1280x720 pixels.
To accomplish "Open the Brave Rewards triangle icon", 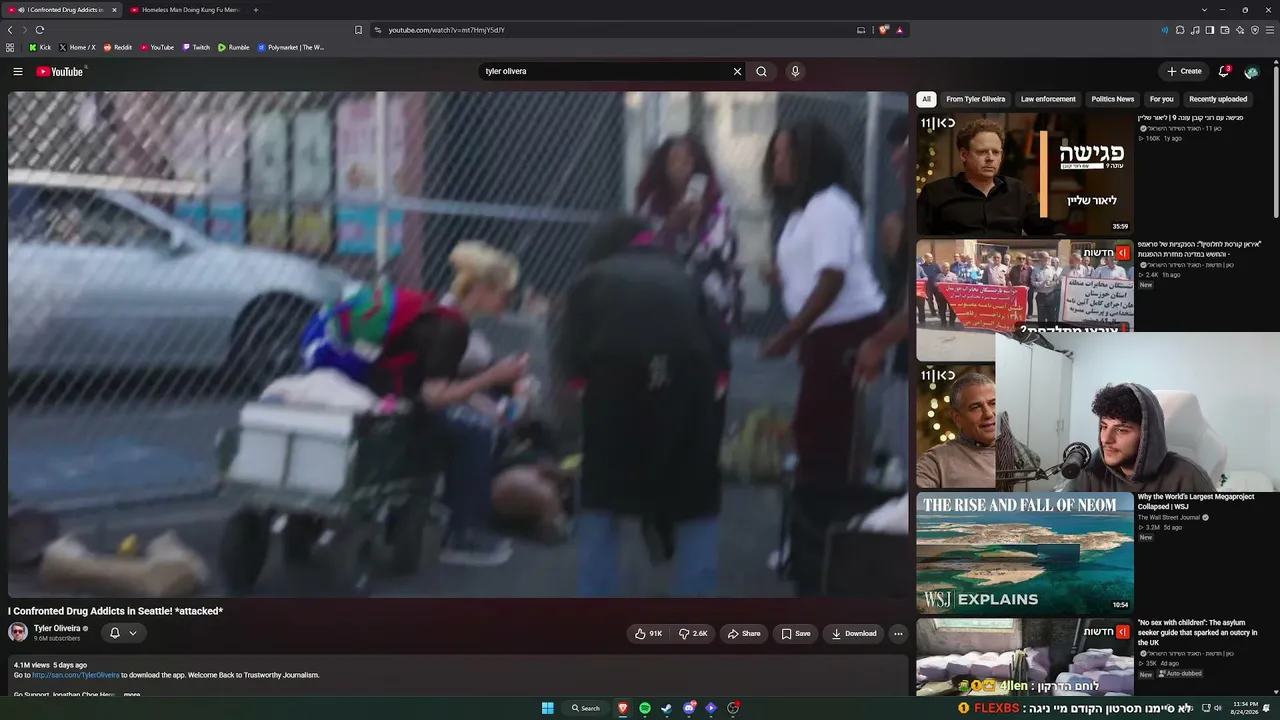I will click(900, 30).
